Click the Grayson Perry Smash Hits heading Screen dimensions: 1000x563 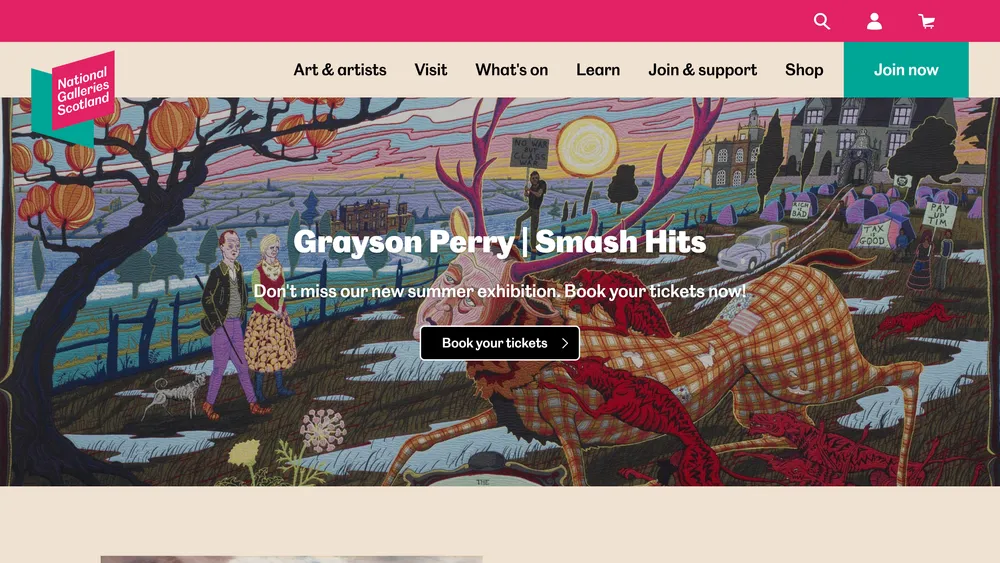click(x=500, y=242)
